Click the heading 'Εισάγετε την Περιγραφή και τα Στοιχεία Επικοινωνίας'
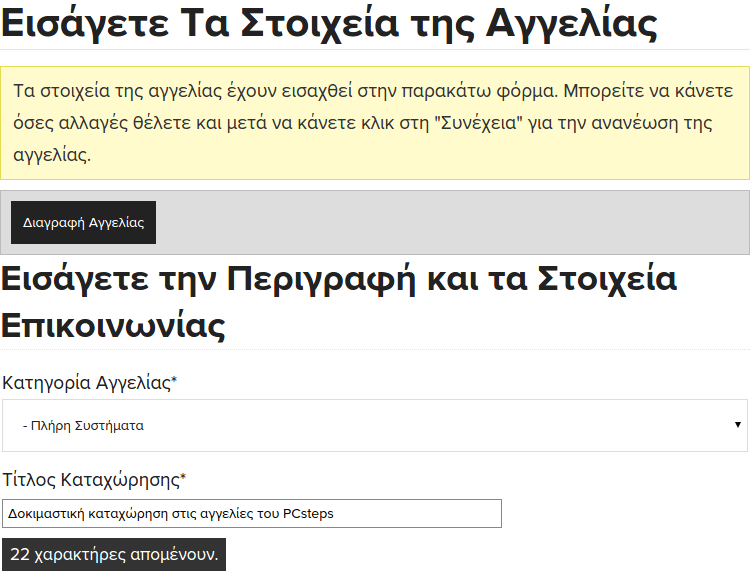Screen dimensions: 750x581 (x=339, y=301)
